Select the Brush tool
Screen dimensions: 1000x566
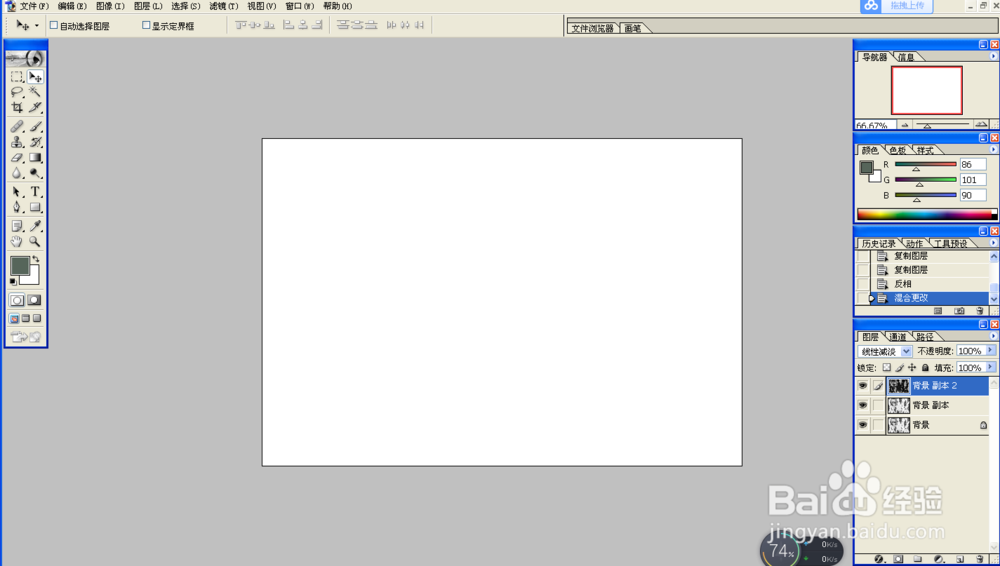35,126
